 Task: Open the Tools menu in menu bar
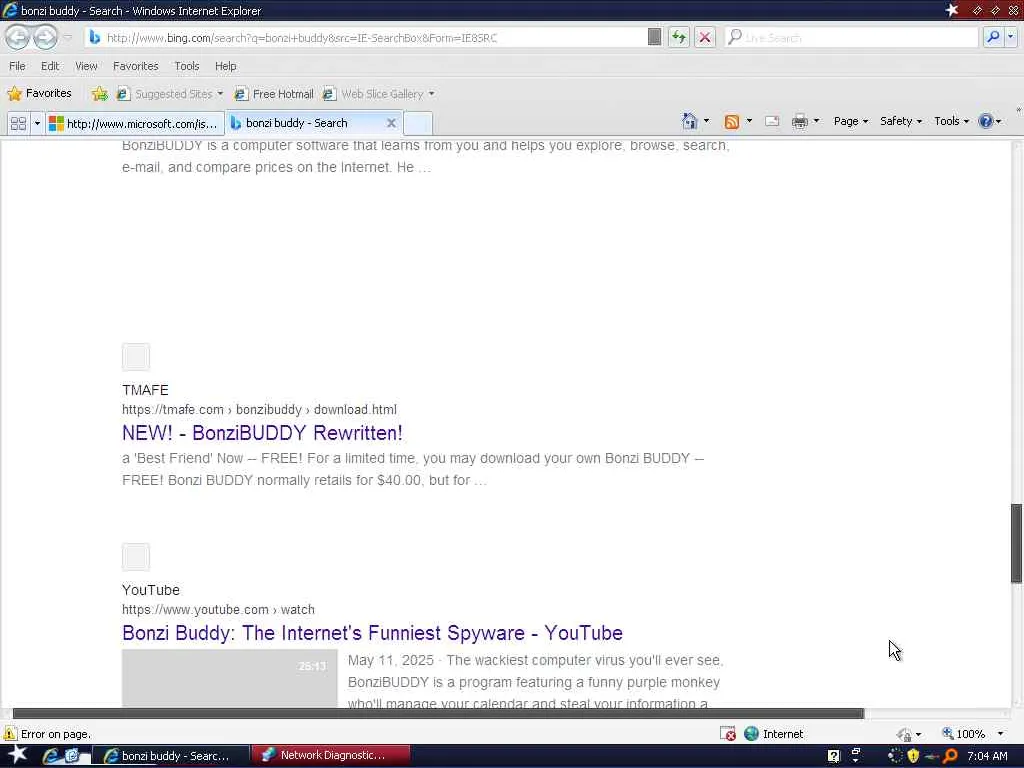(186, 66)
